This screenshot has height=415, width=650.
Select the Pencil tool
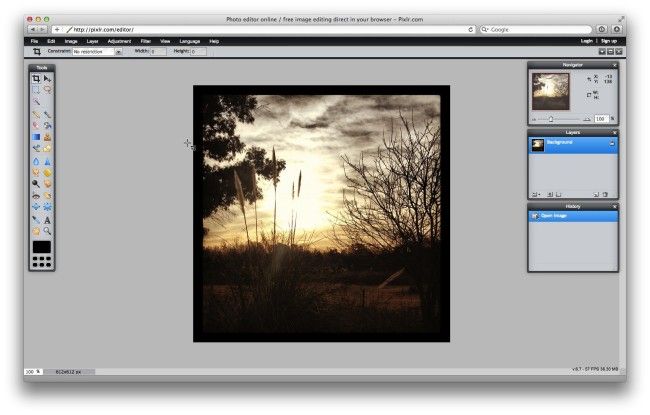36,114
